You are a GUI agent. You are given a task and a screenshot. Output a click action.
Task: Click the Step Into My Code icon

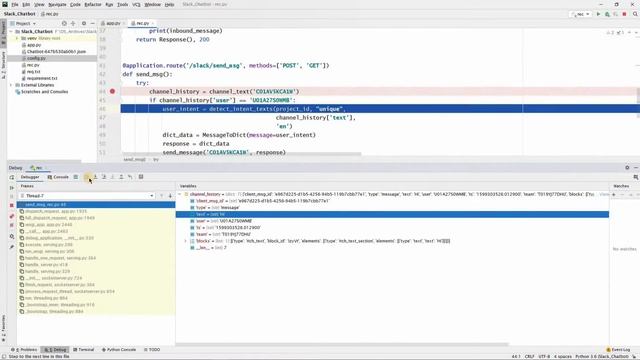104,177
